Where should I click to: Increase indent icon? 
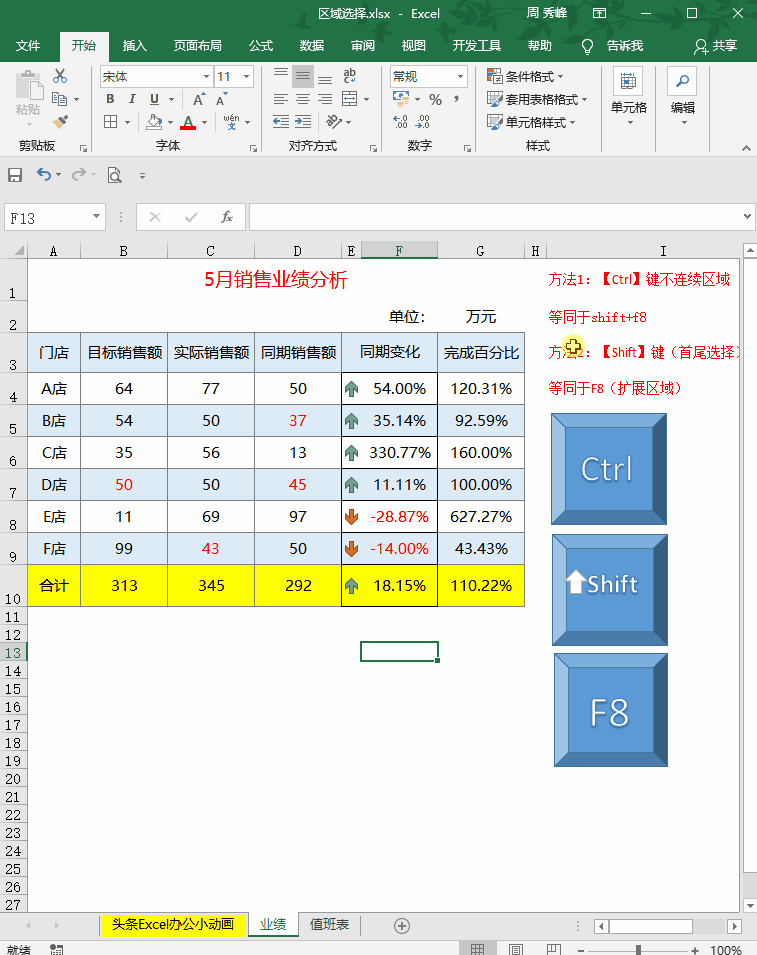point(303,122)
